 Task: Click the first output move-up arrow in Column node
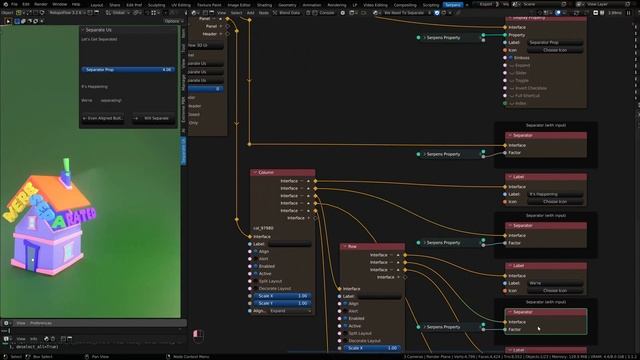pos(308,181)
